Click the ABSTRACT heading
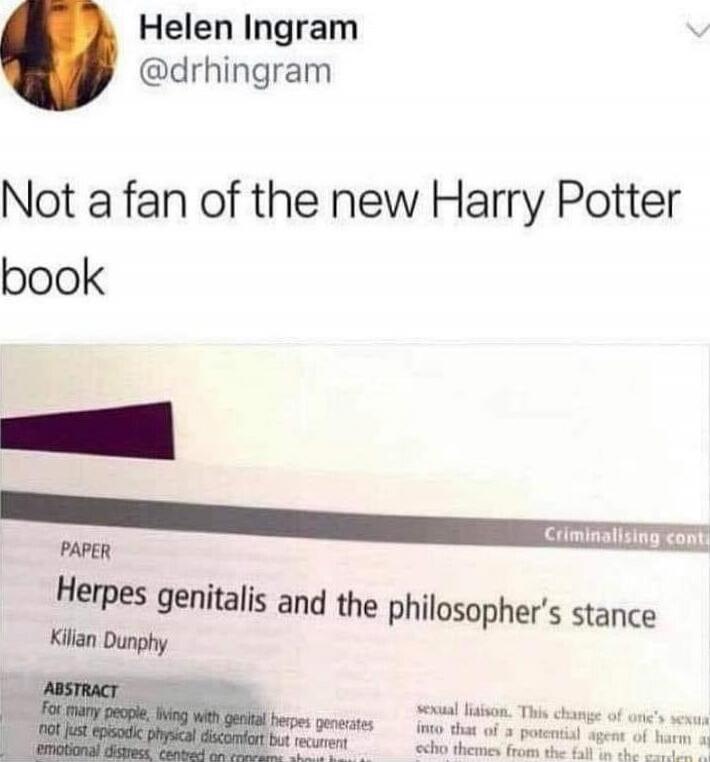 [81, 689]
